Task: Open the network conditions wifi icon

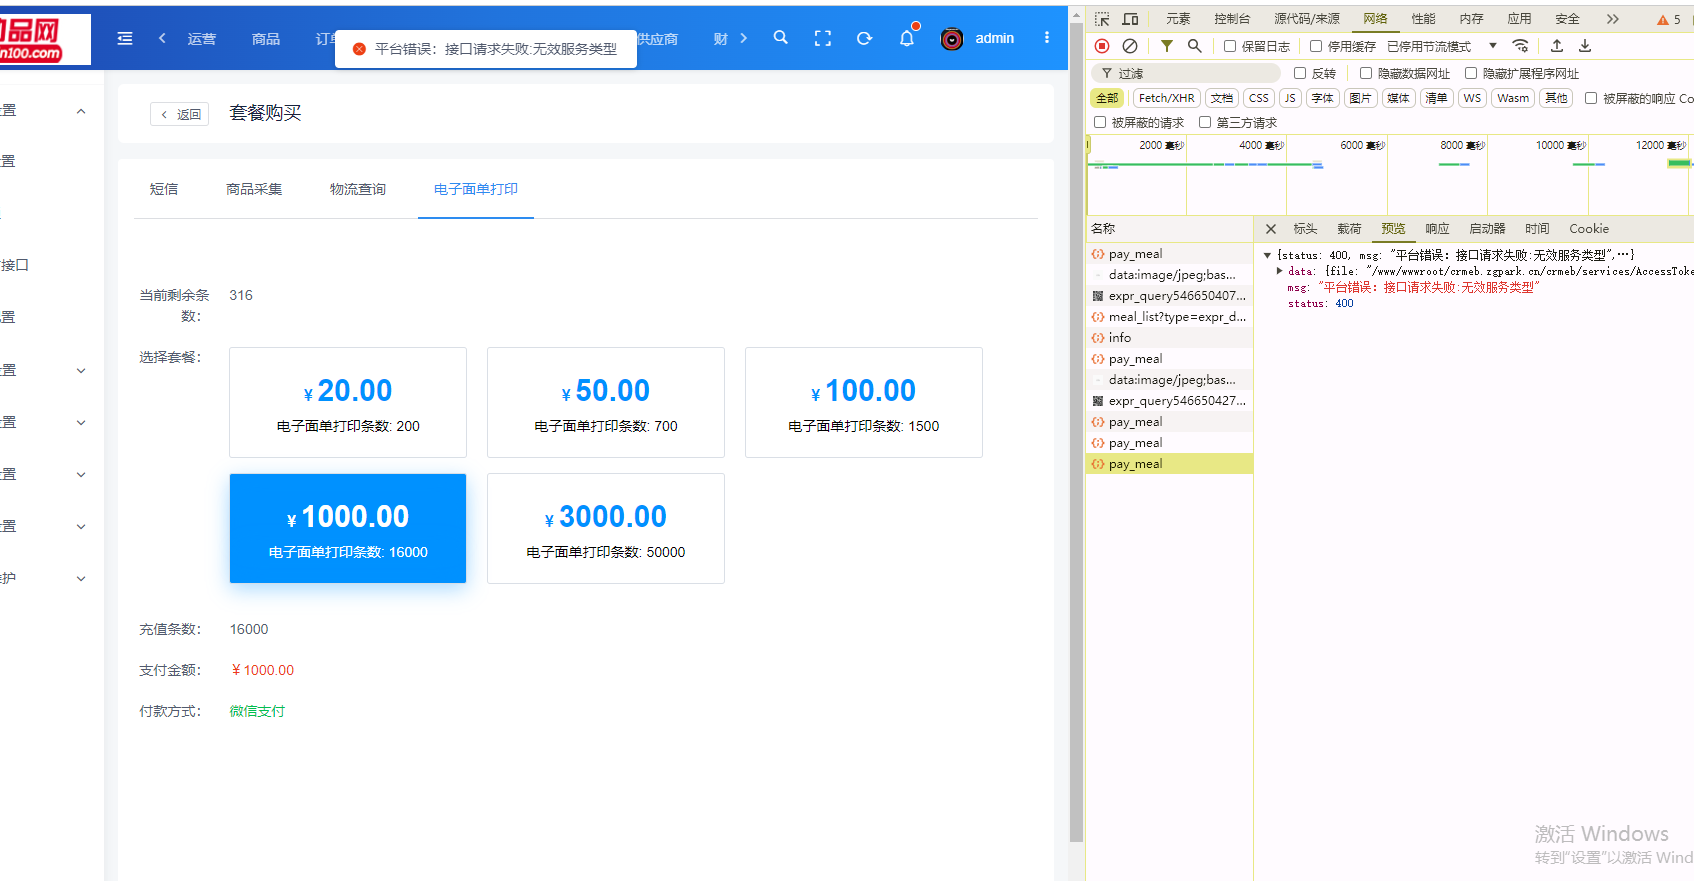Action: (1520, 46)
